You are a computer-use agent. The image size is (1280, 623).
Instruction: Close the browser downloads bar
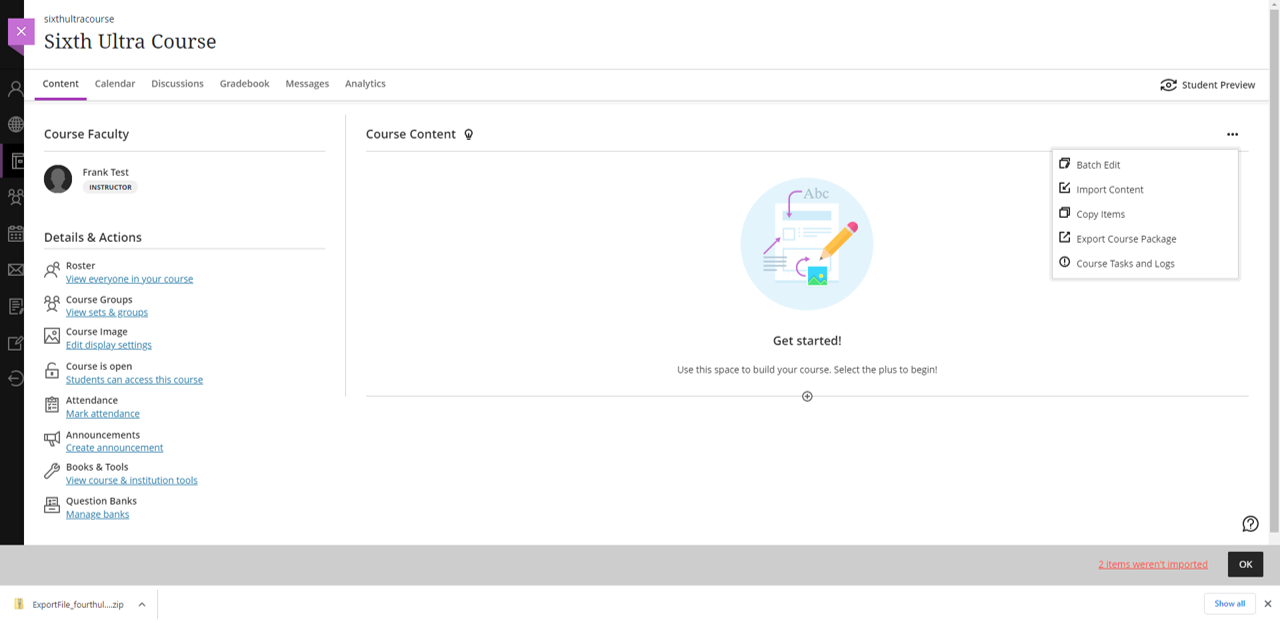click(x=1267, y=604)
